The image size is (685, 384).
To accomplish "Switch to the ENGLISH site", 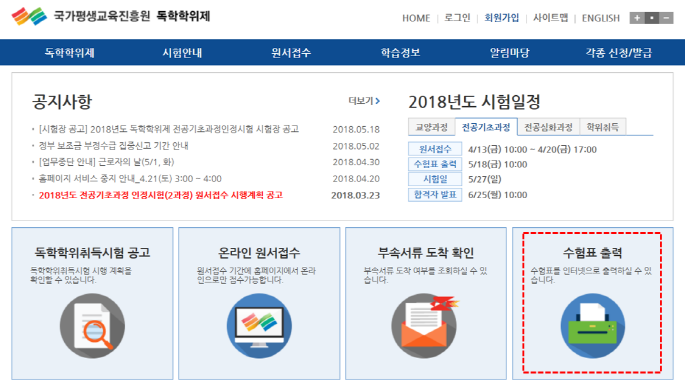I will [x=601, y=18].
